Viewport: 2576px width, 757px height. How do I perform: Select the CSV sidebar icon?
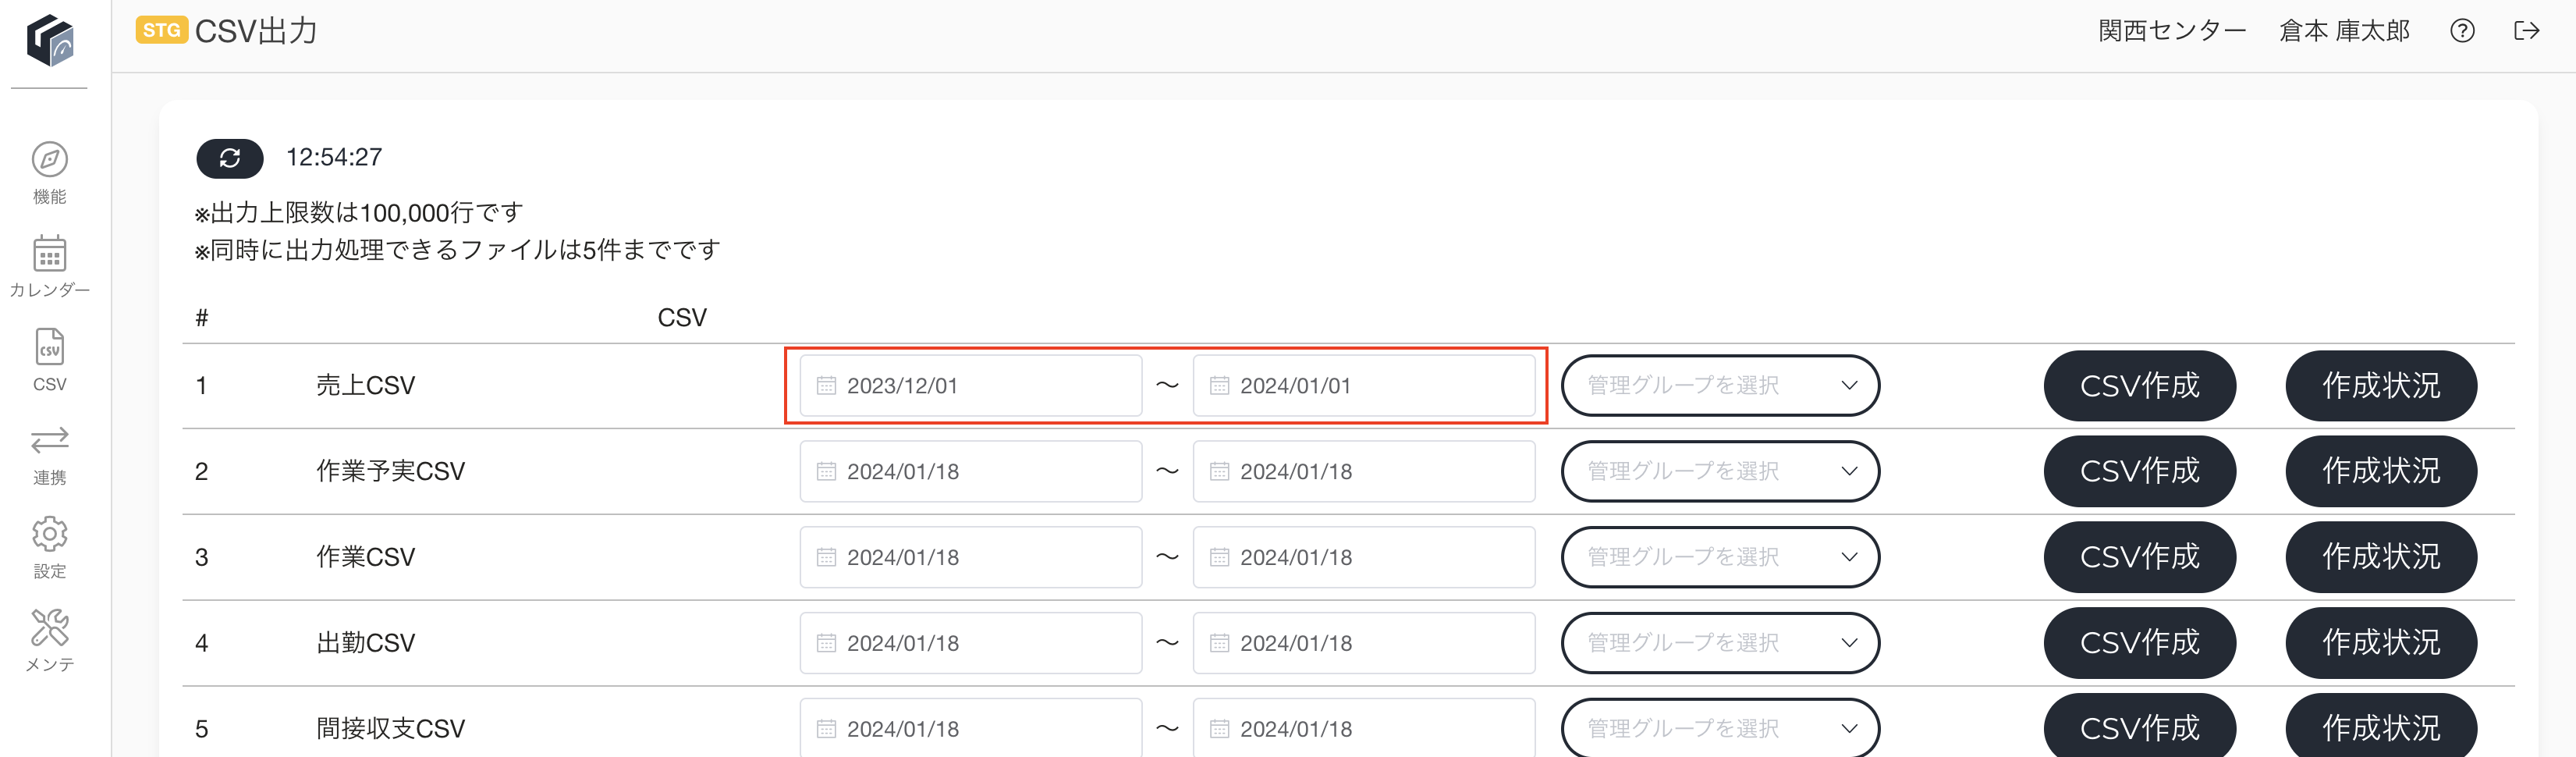pyautogui.click(x=50, y=347)
